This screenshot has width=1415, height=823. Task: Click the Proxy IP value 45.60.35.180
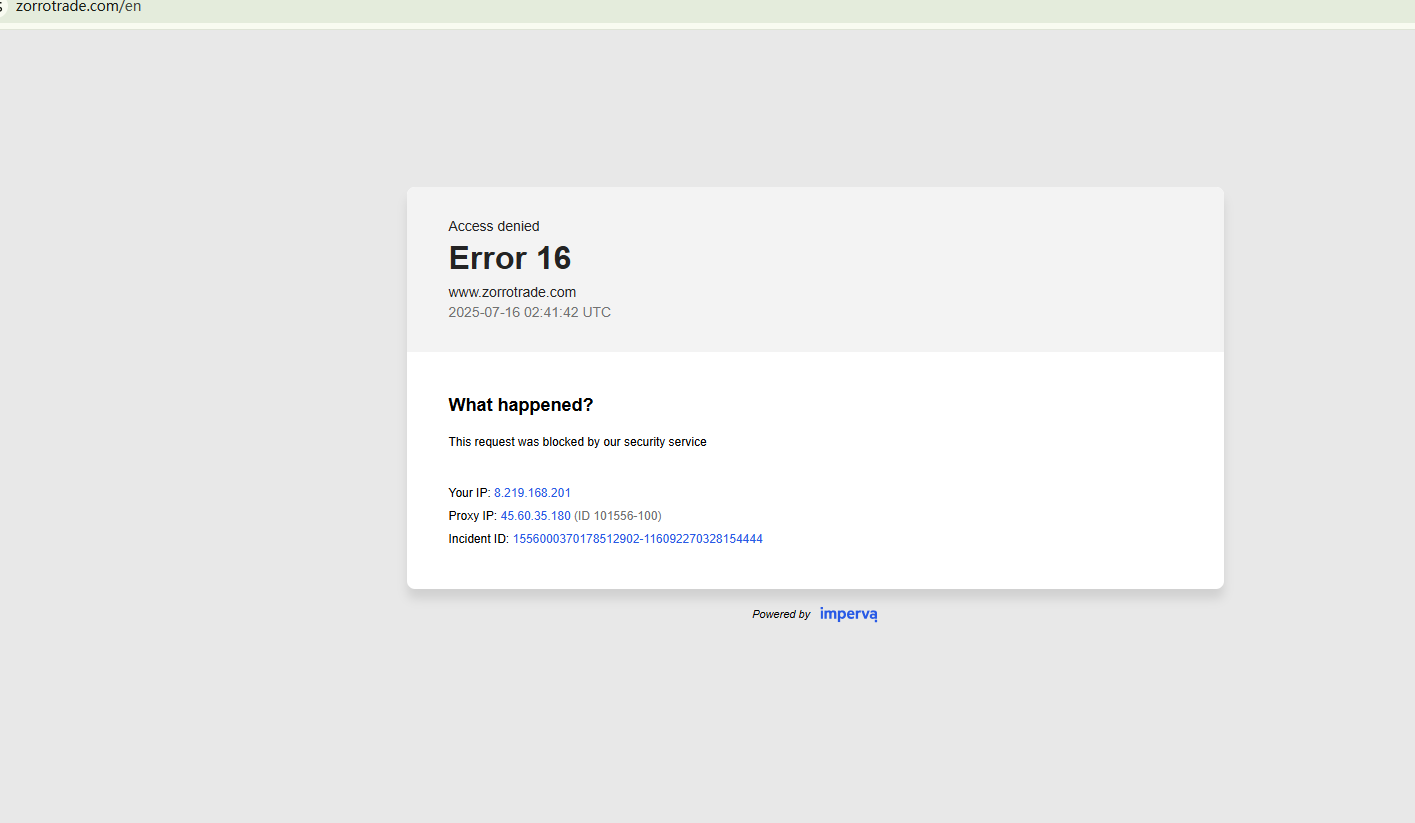(535, 516)
